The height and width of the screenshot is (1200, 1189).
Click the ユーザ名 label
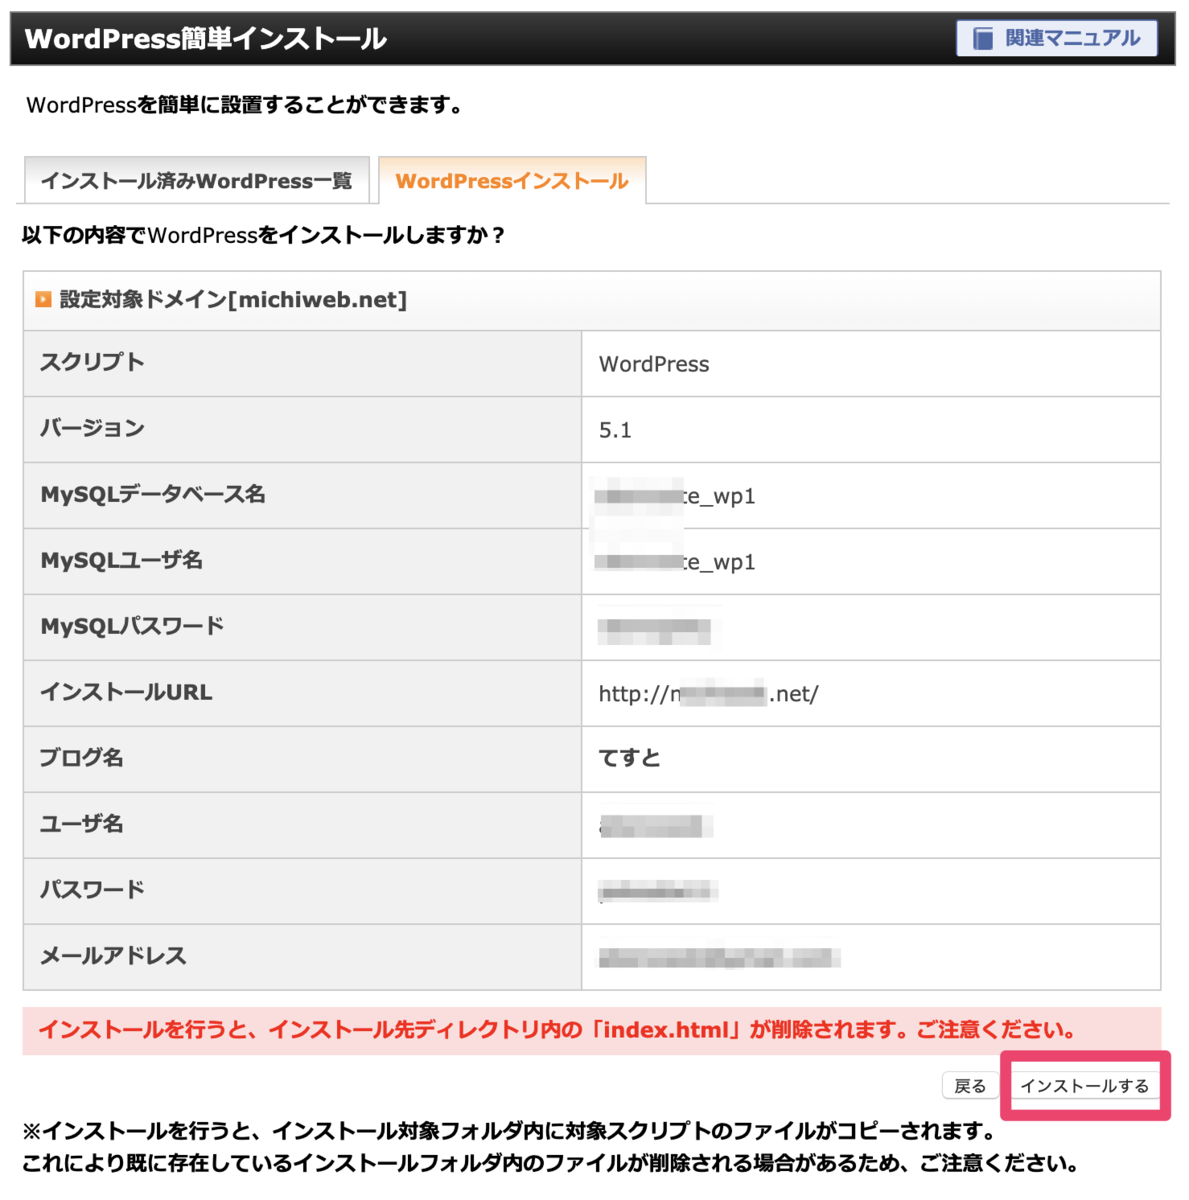(x=81, y=824)
